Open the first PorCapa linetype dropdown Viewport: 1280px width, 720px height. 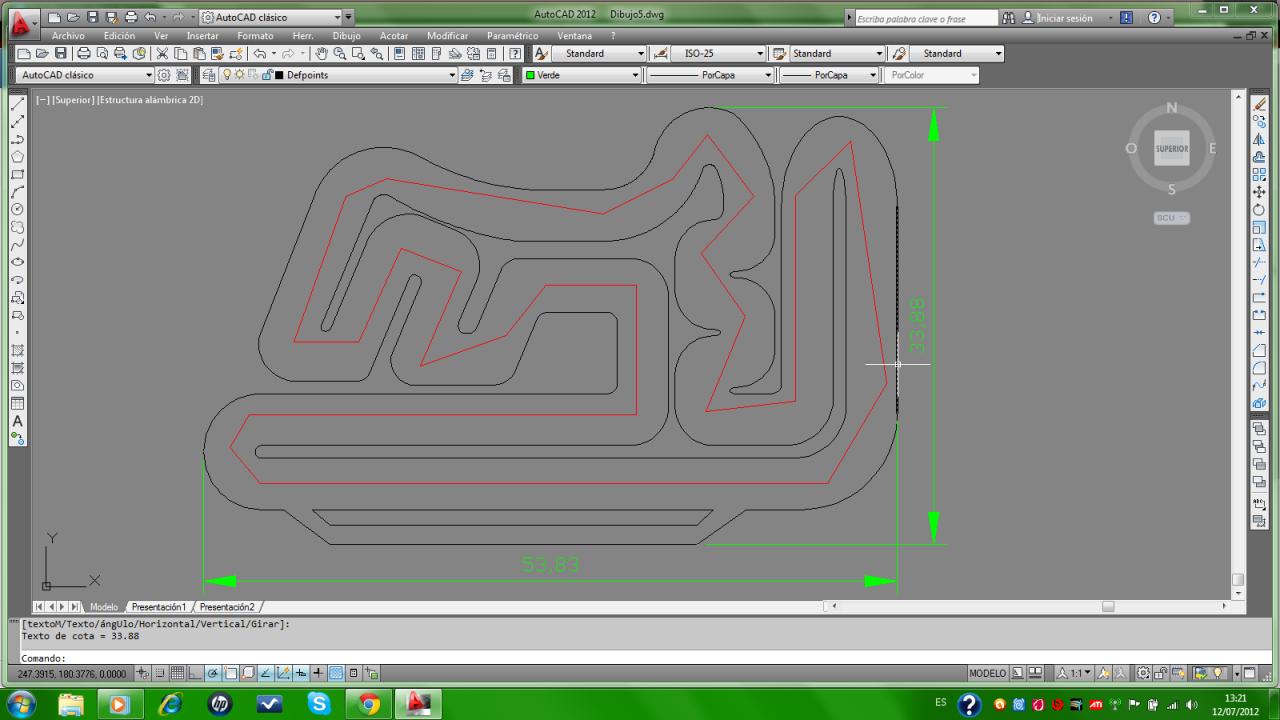[x=710, y=75]
